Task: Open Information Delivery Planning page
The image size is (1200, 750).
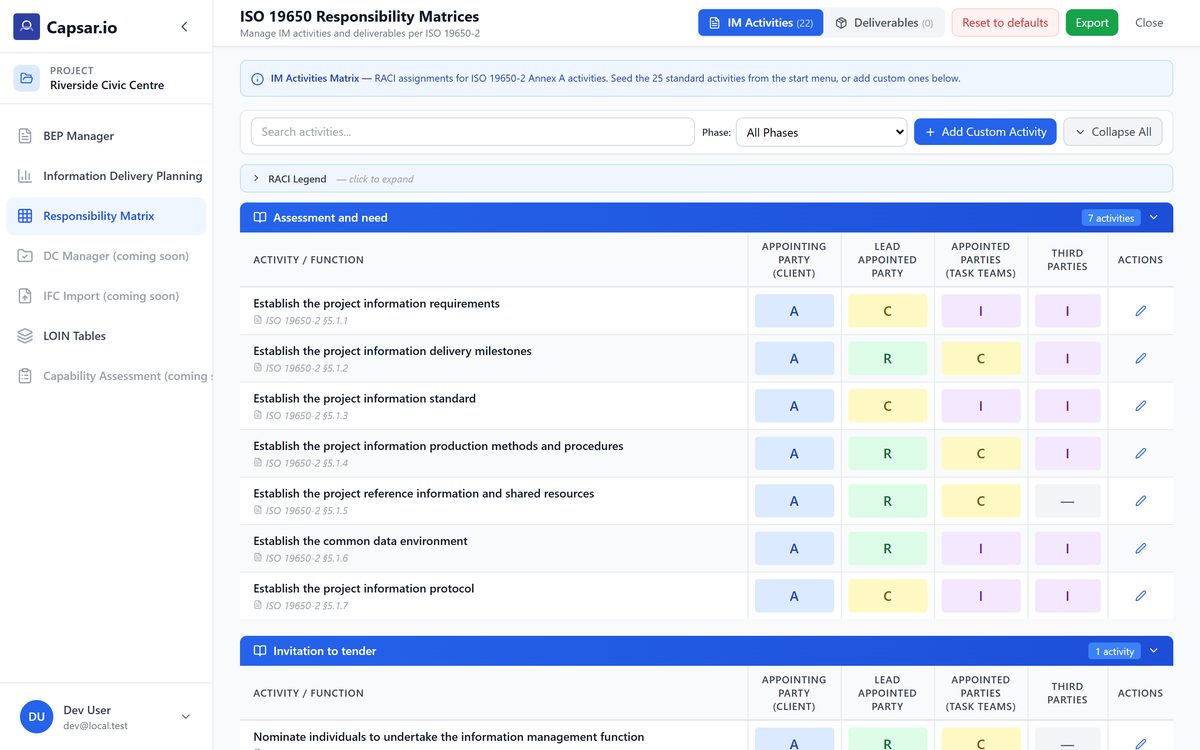Action: pyautogui.click(x=106, y=176)
